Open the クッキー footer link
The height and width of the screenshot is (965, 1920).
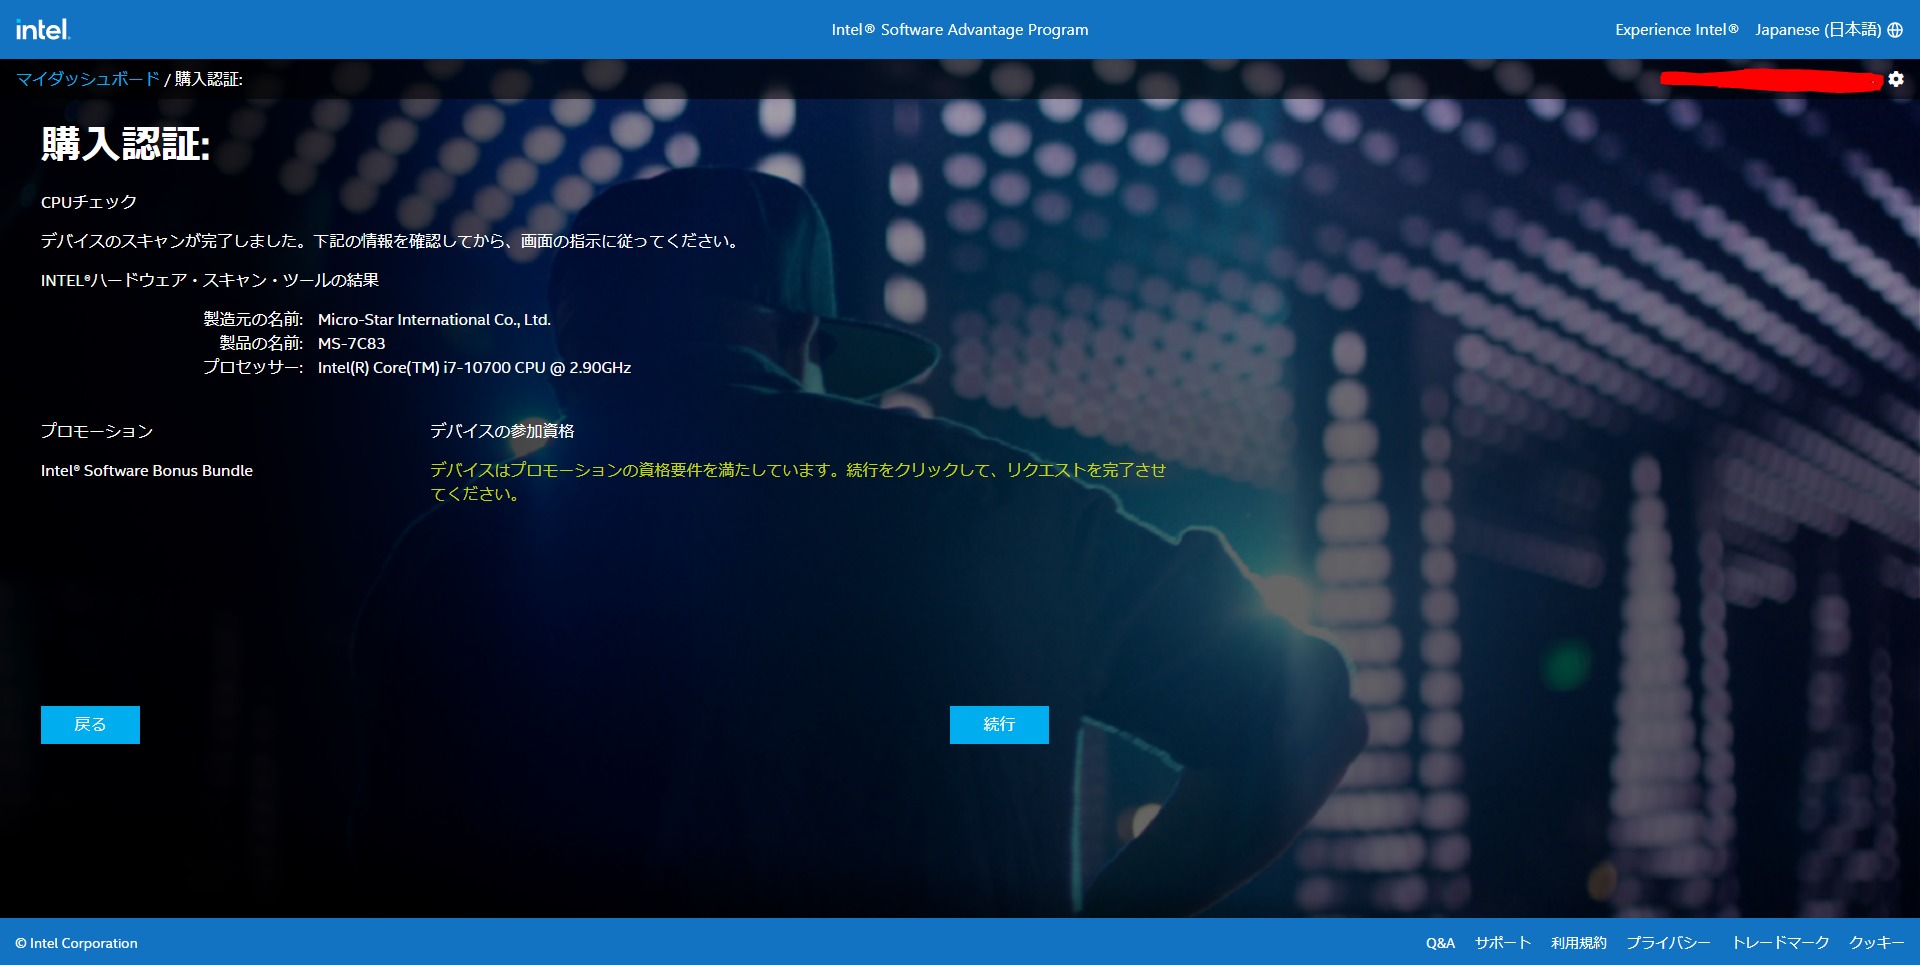click(x=1876, y=943)
